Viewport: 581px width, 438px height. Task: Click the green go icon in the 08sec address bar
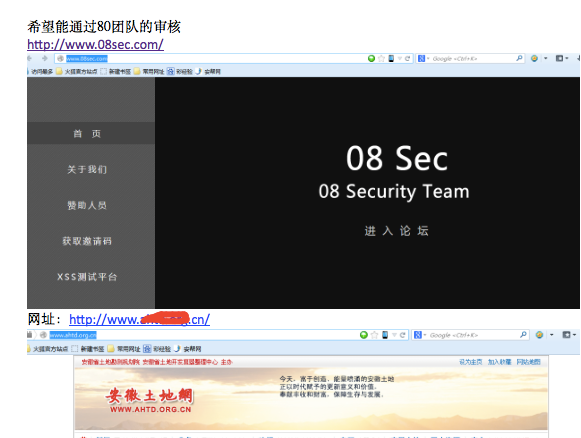371,59
